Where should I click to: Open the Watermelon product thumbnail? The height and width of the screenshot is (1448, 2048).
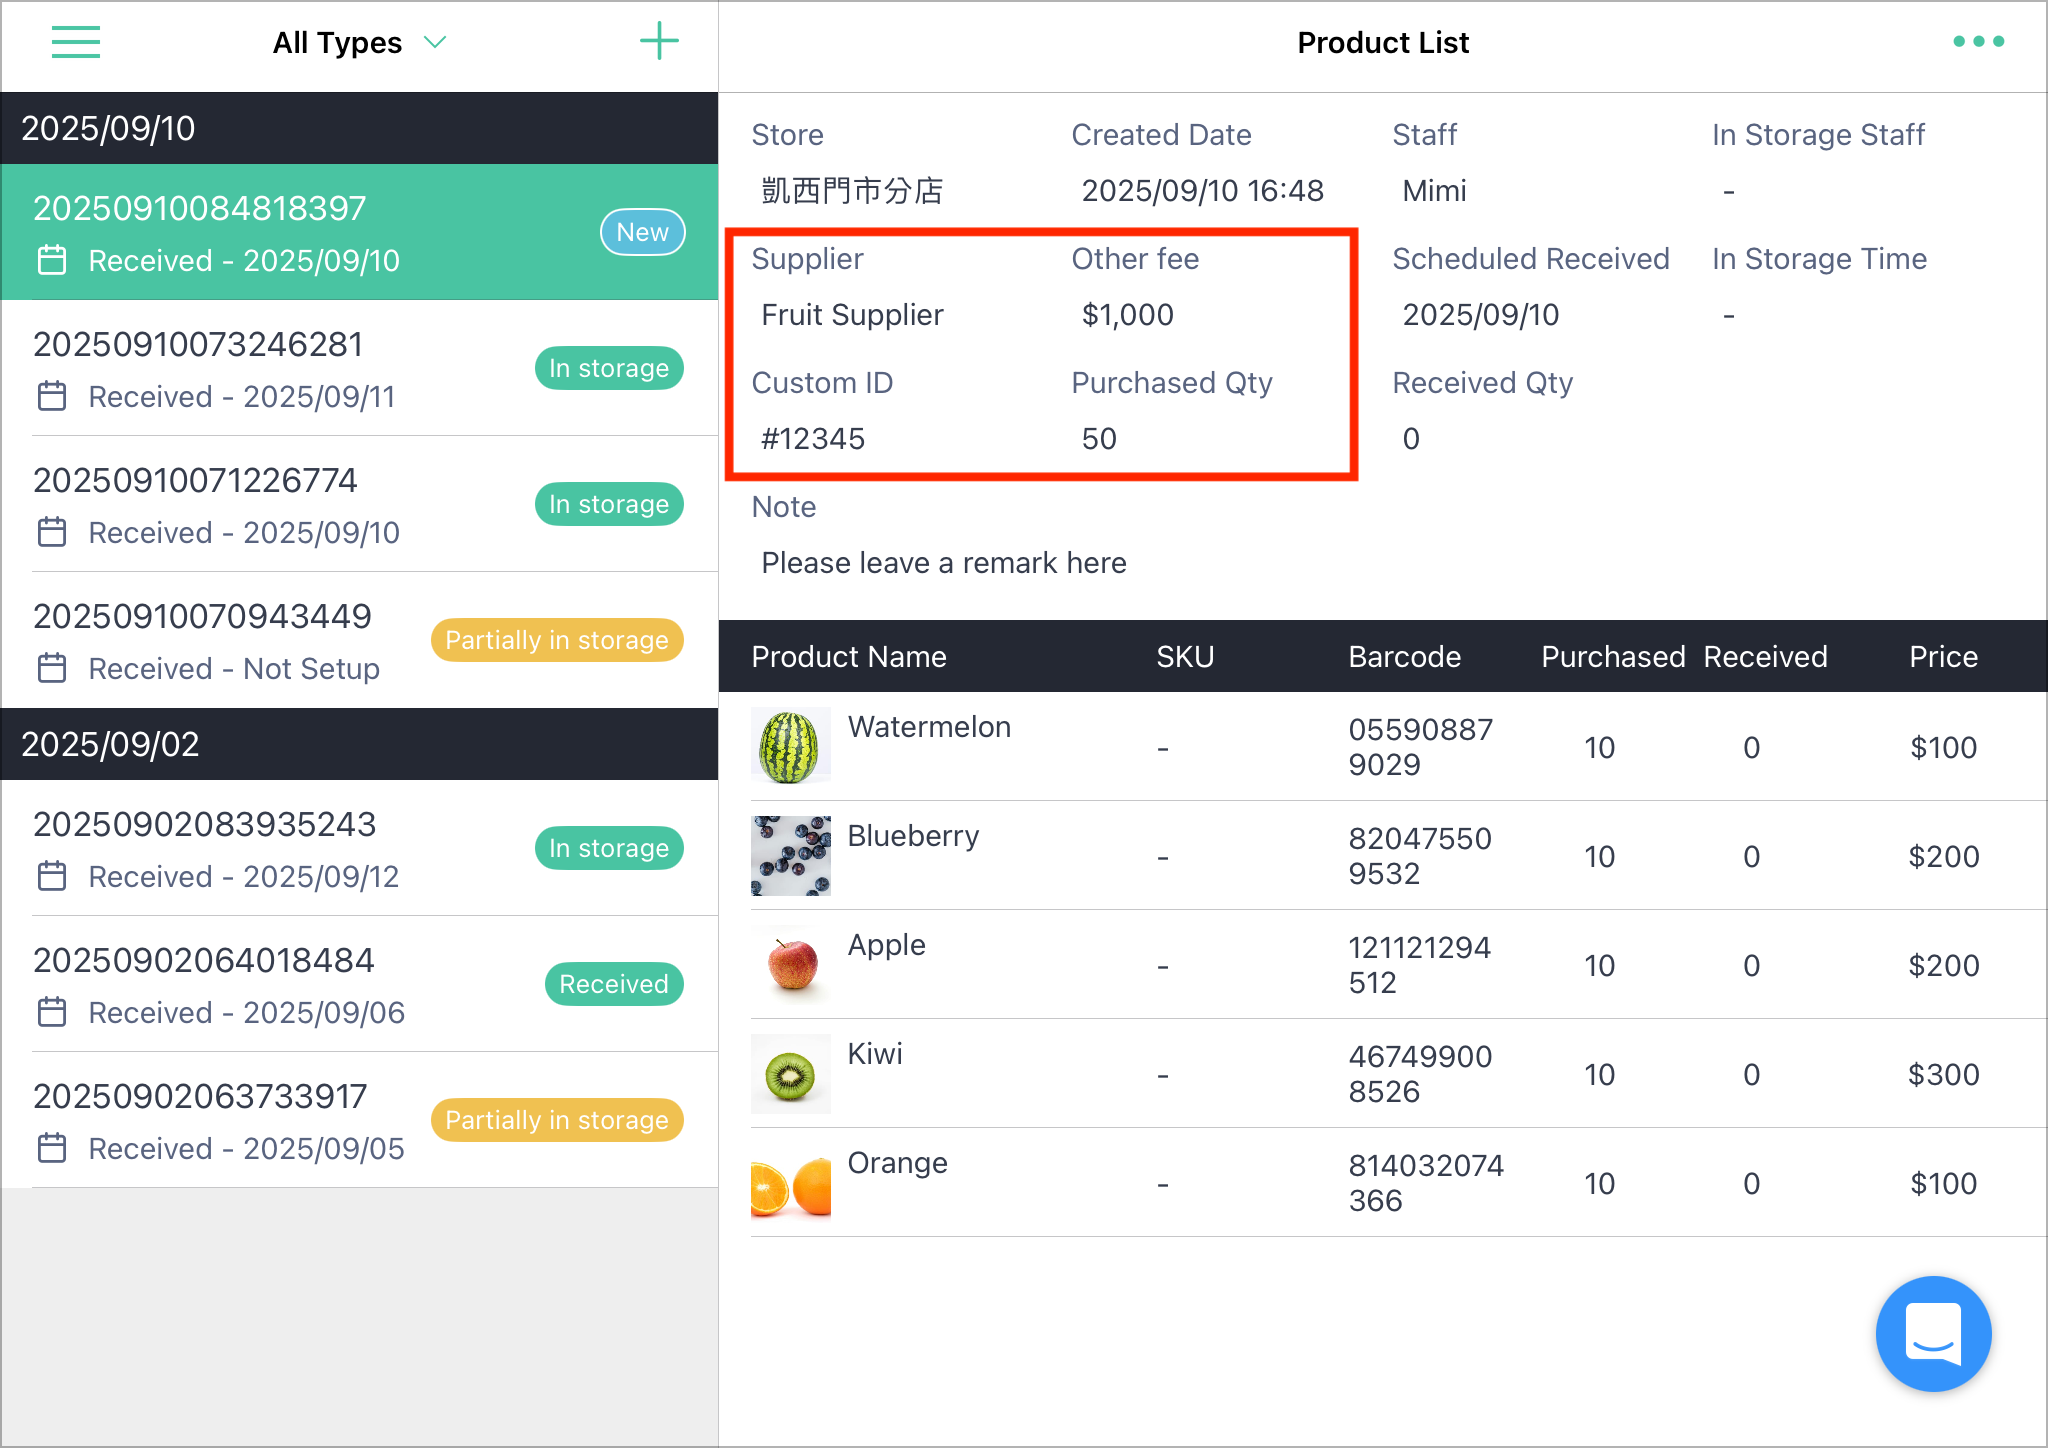coord(790,746)
